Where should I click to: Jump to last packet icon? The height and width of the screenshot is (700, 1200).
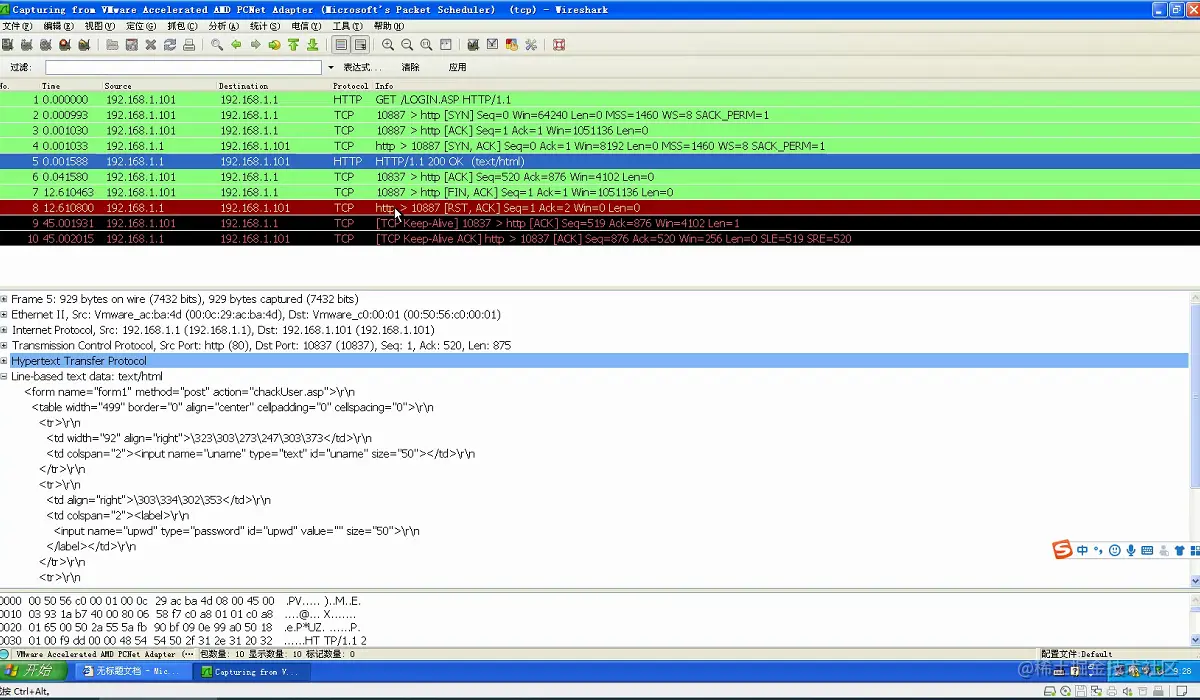312,45
